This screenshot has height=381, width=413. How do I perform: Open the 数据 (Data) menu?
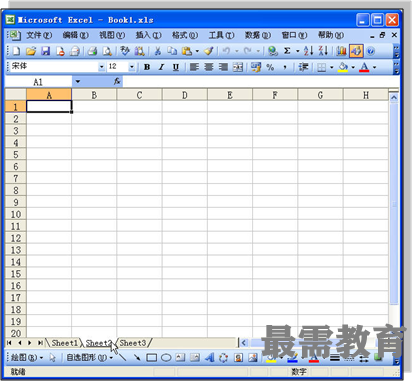point(258,35)
